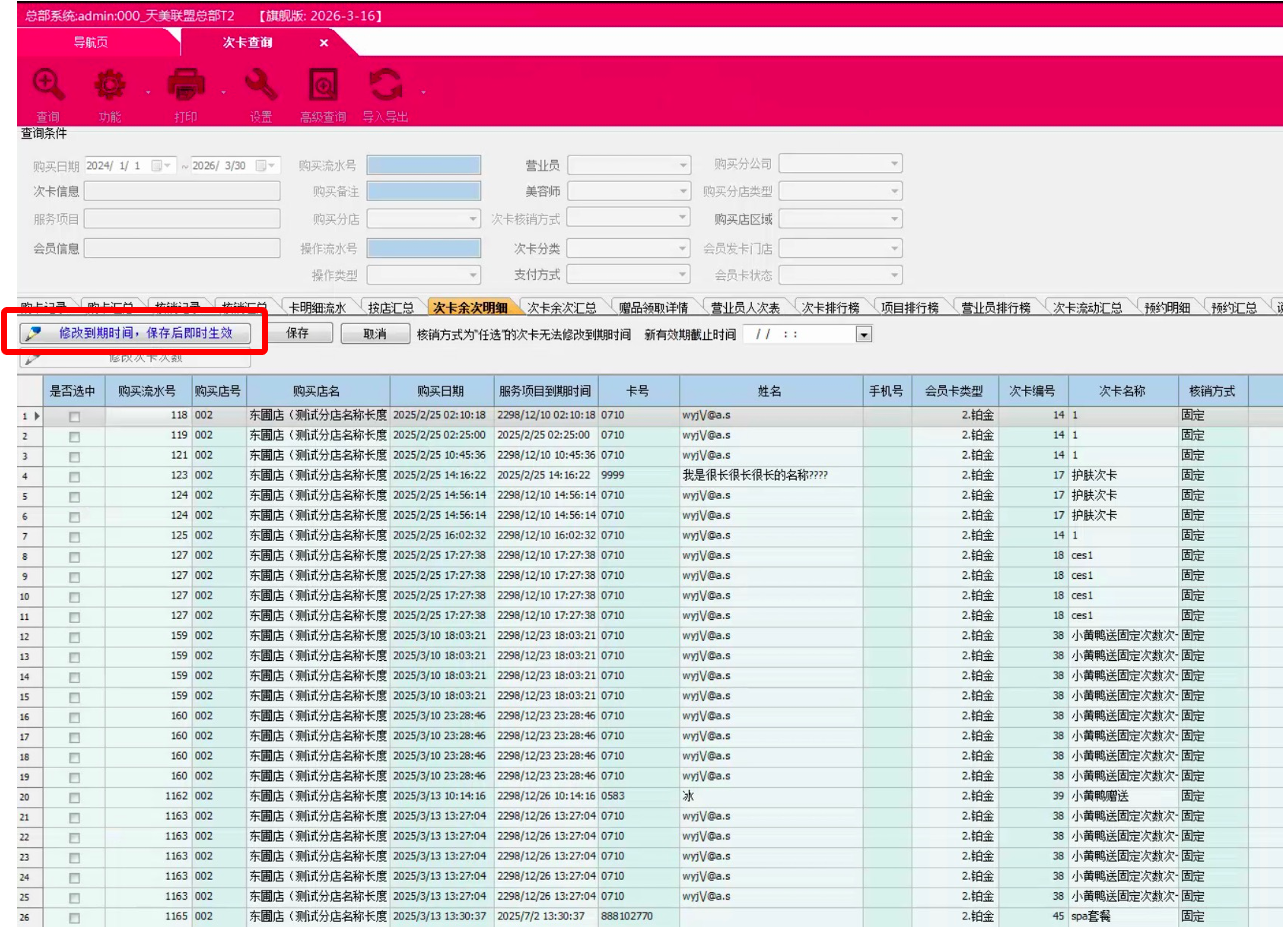This screenshot has width=1284, height=928.
Task: Switch to the 次卡余次汇总 tab
Action: point(561,308)
